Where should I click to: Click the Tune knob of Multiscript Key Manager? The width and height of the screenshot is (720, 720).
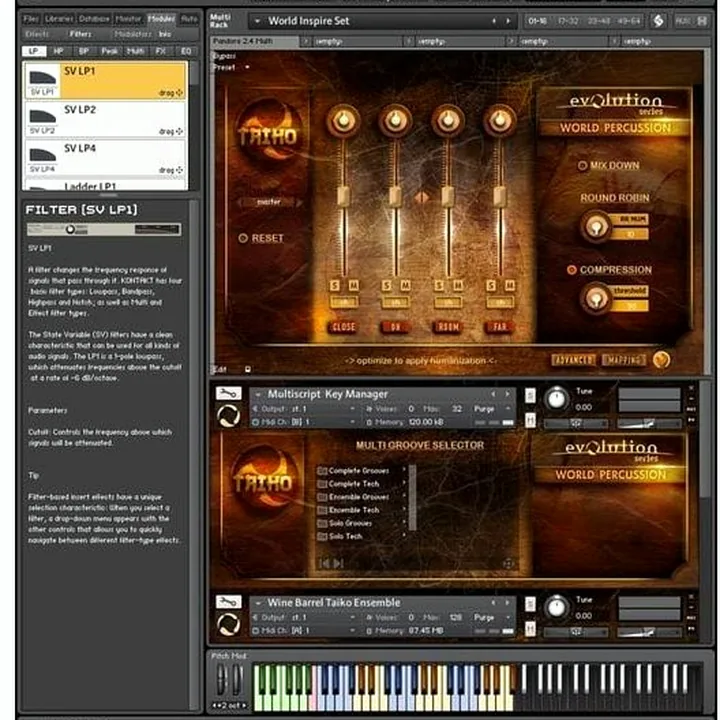556,399
